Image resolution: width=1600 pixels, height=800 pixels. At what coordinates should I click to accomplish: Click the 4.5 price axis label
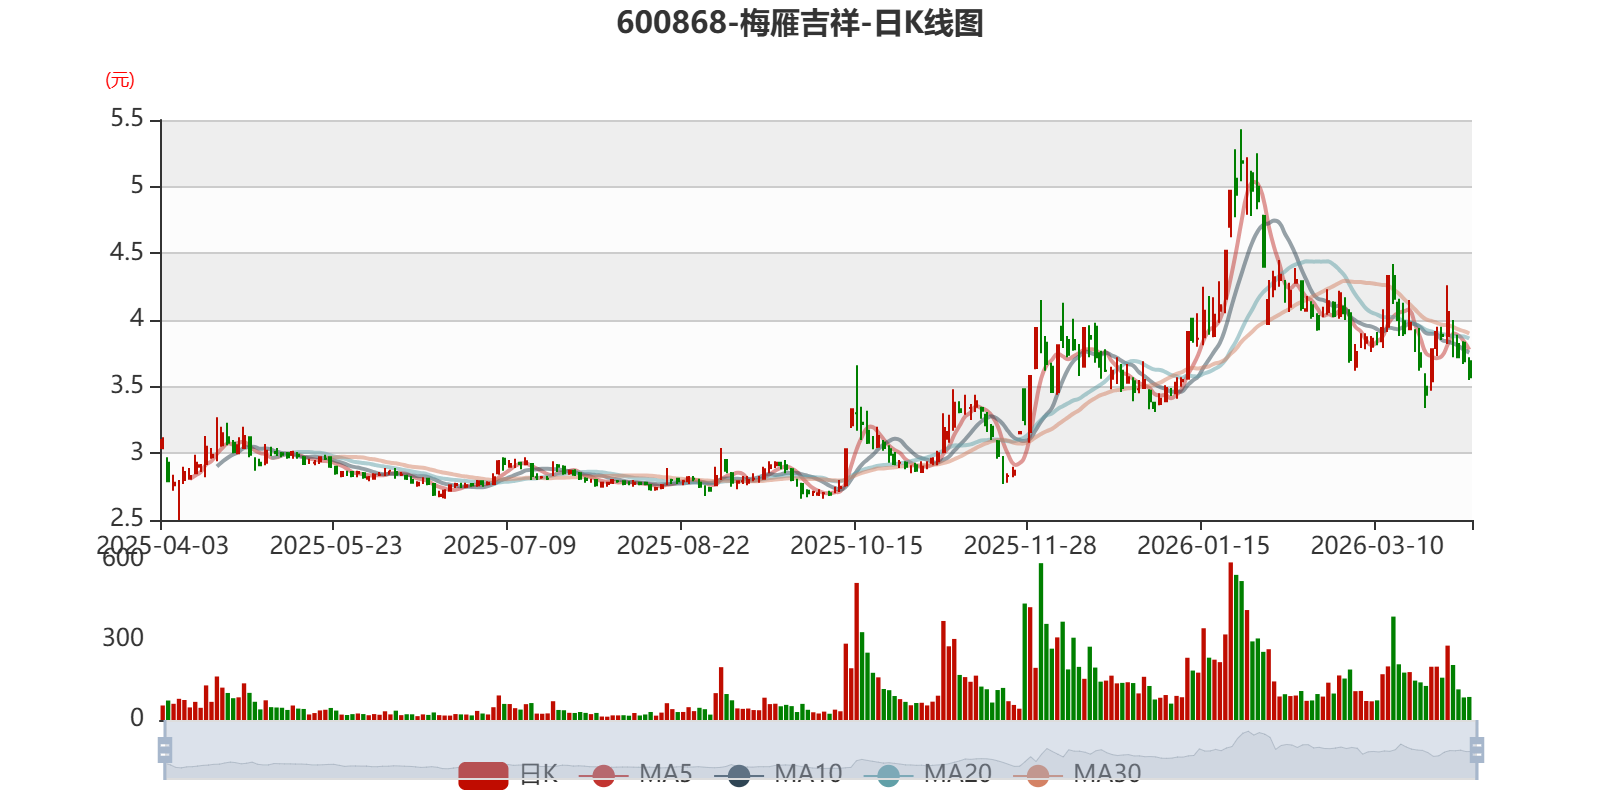(x=127, y=252)
